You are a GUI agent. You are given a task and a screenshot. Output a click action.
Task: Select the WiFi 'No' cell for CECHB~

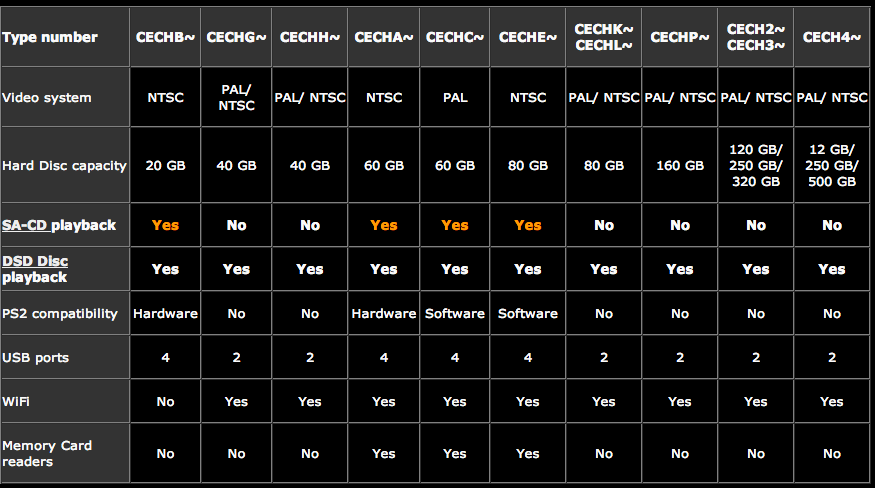tap(165, 401)
